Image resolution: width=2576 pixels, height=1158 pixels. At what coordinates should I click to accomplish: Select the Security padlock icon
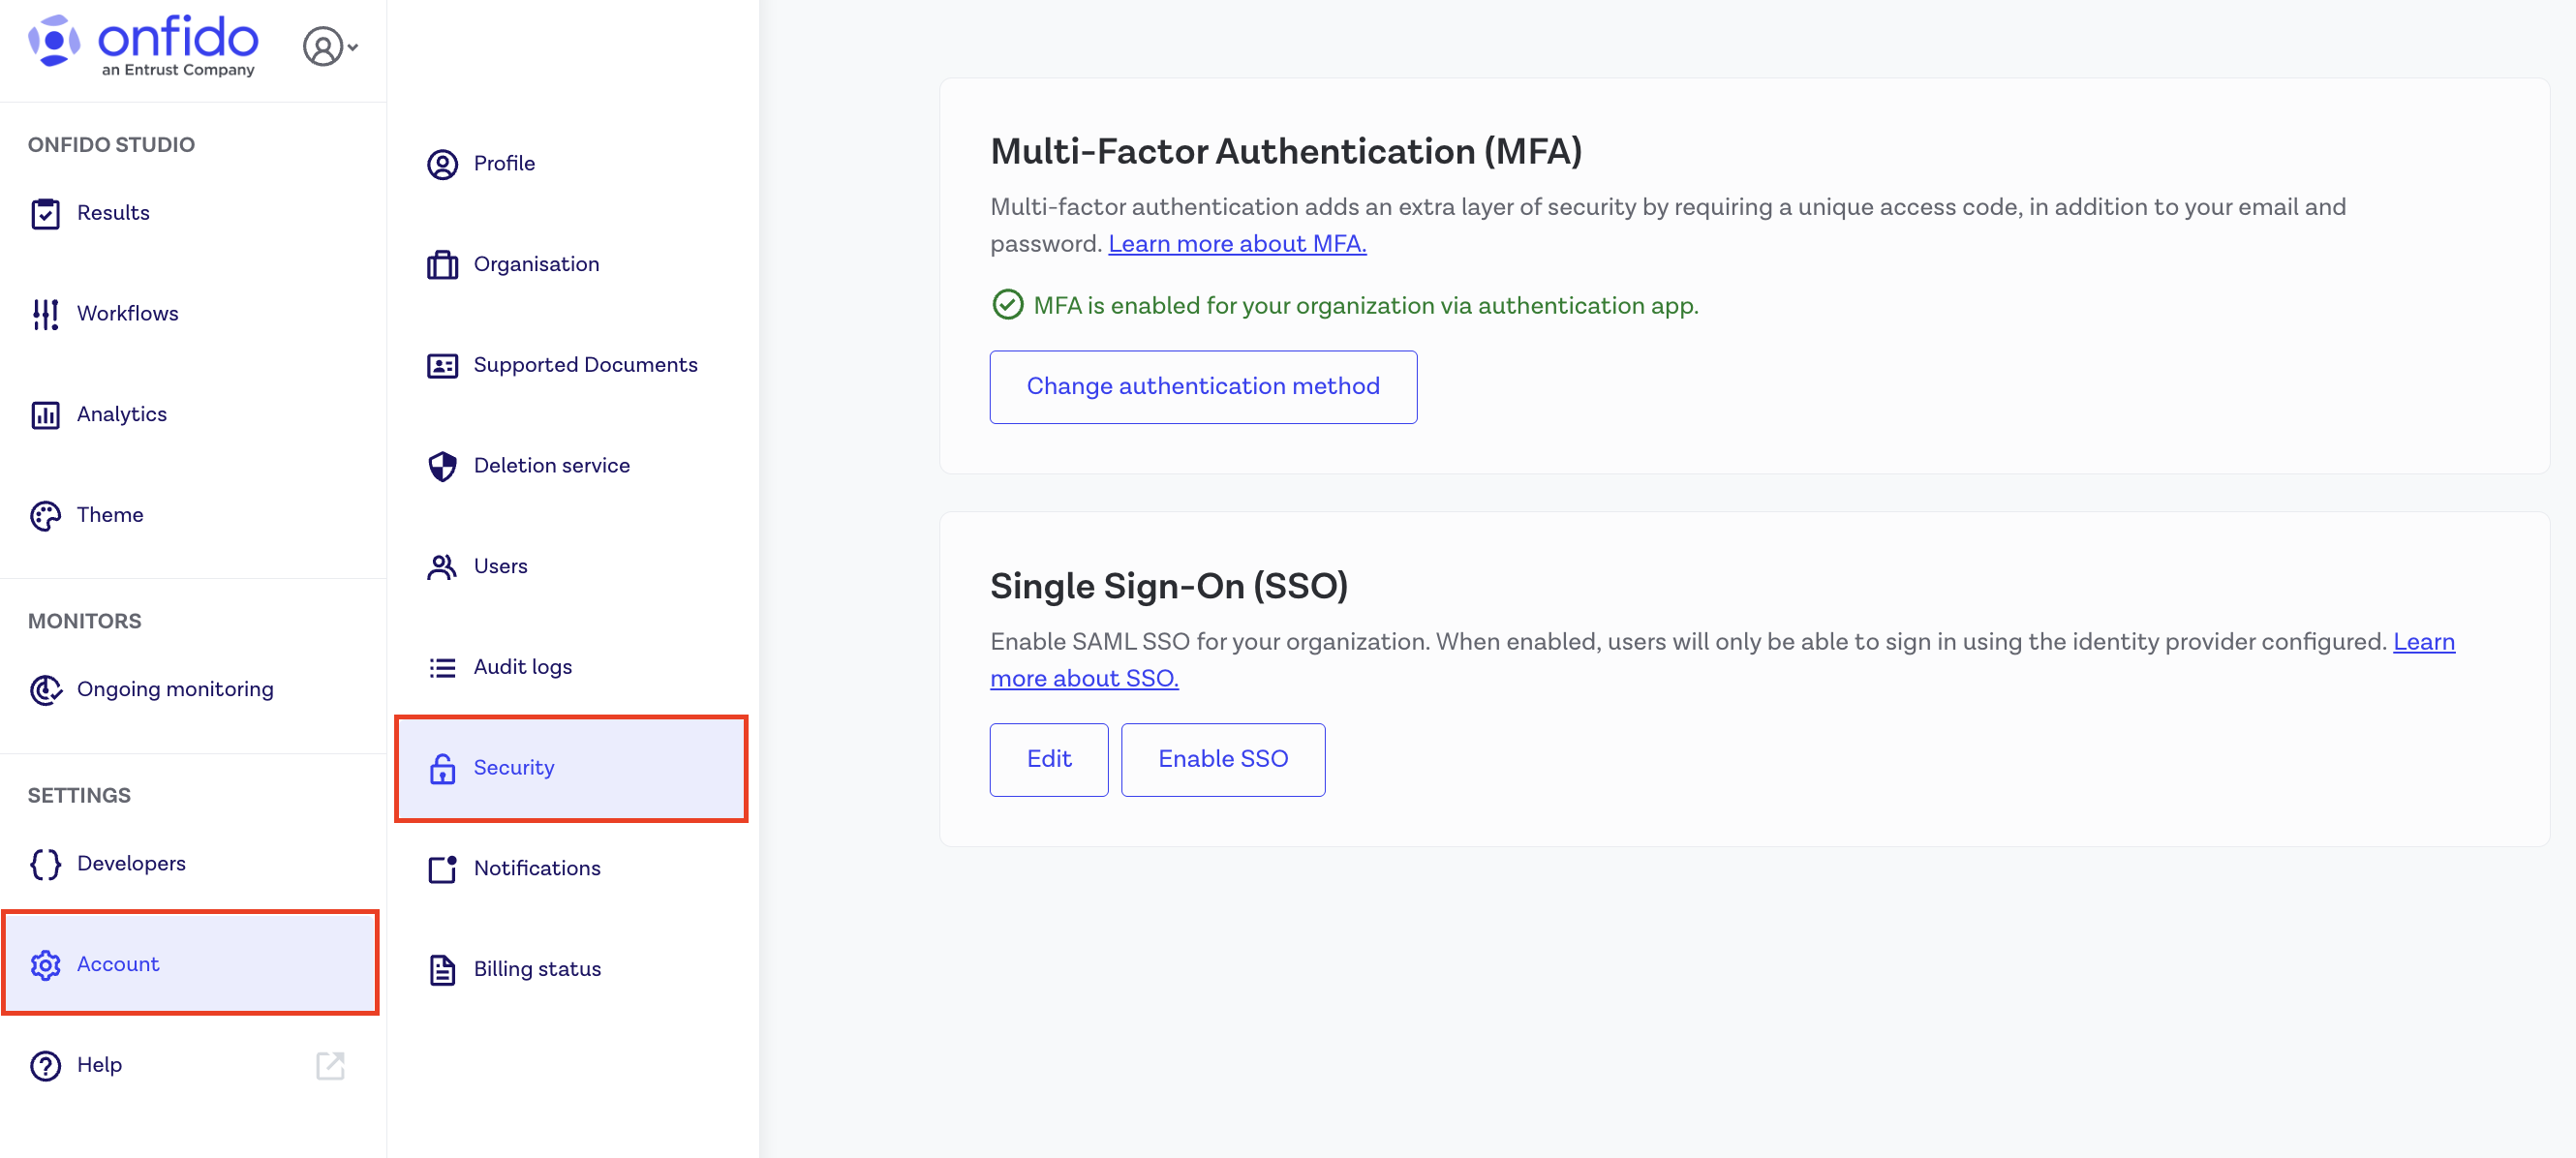coord(442,768)
